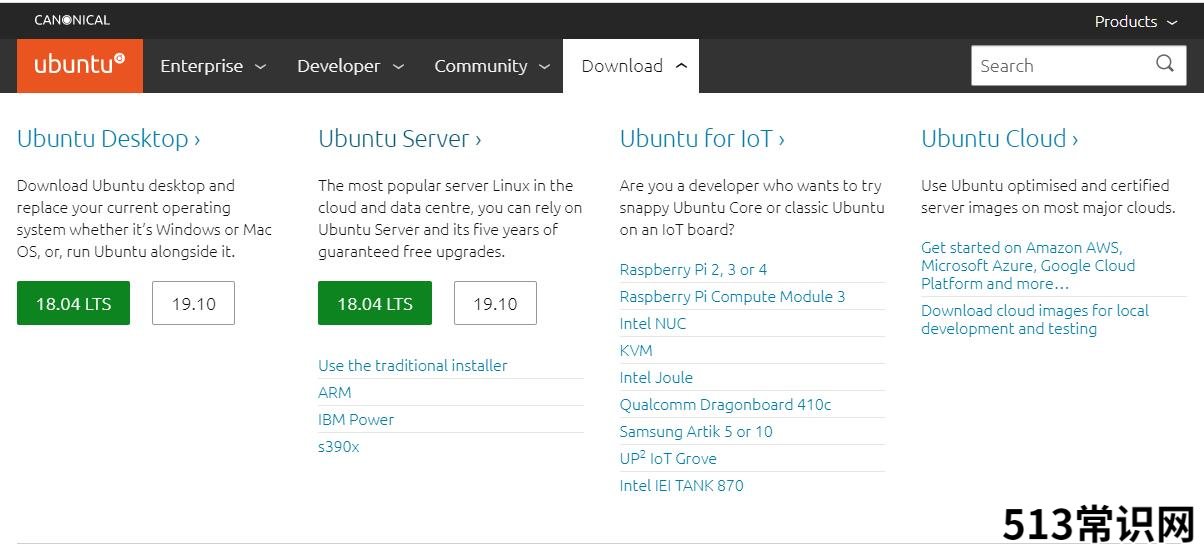The width and height of the screenshot is (1204, 555).
Task: Select Raspberry Pi 2, 3 or 4
Action: point(693,270)
